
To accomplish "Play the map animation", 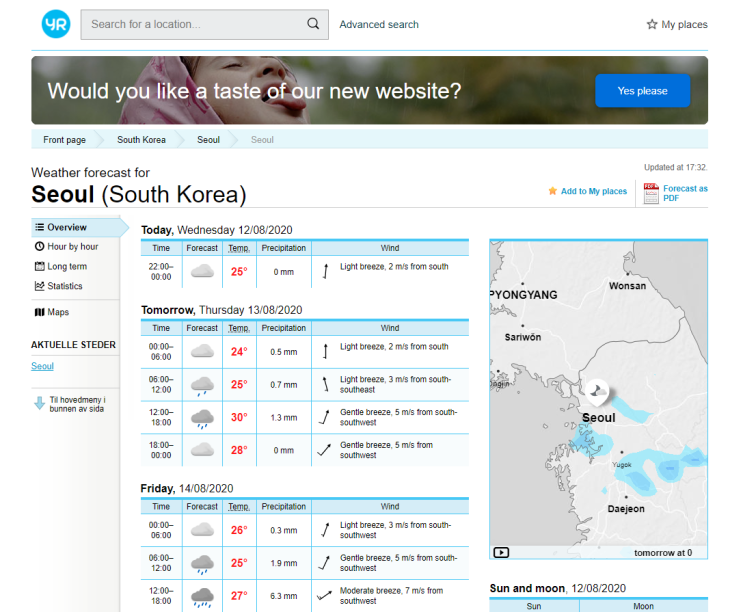I will (x=501, y=552).
